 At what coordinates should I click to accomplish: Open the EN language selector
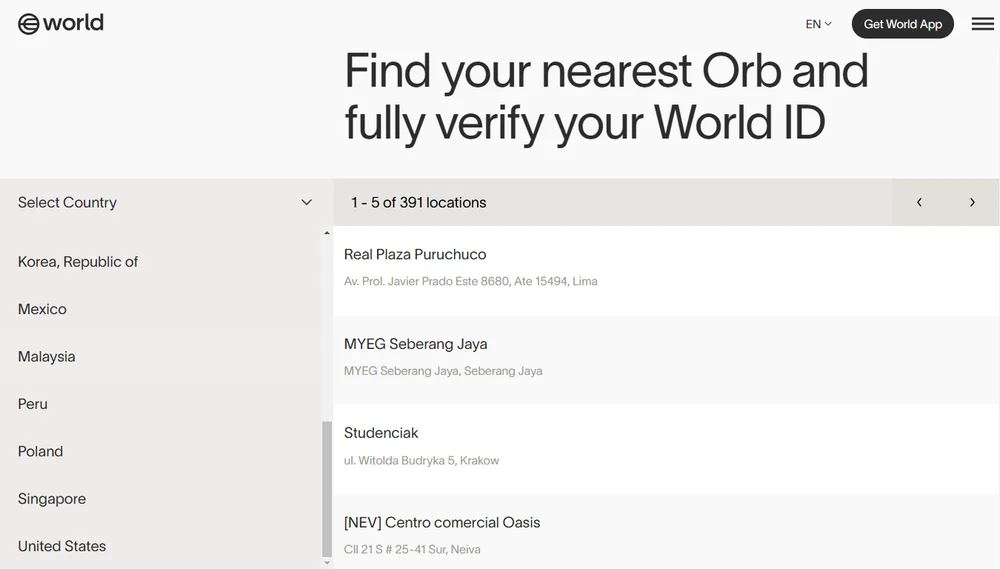[x=818, y=24]
